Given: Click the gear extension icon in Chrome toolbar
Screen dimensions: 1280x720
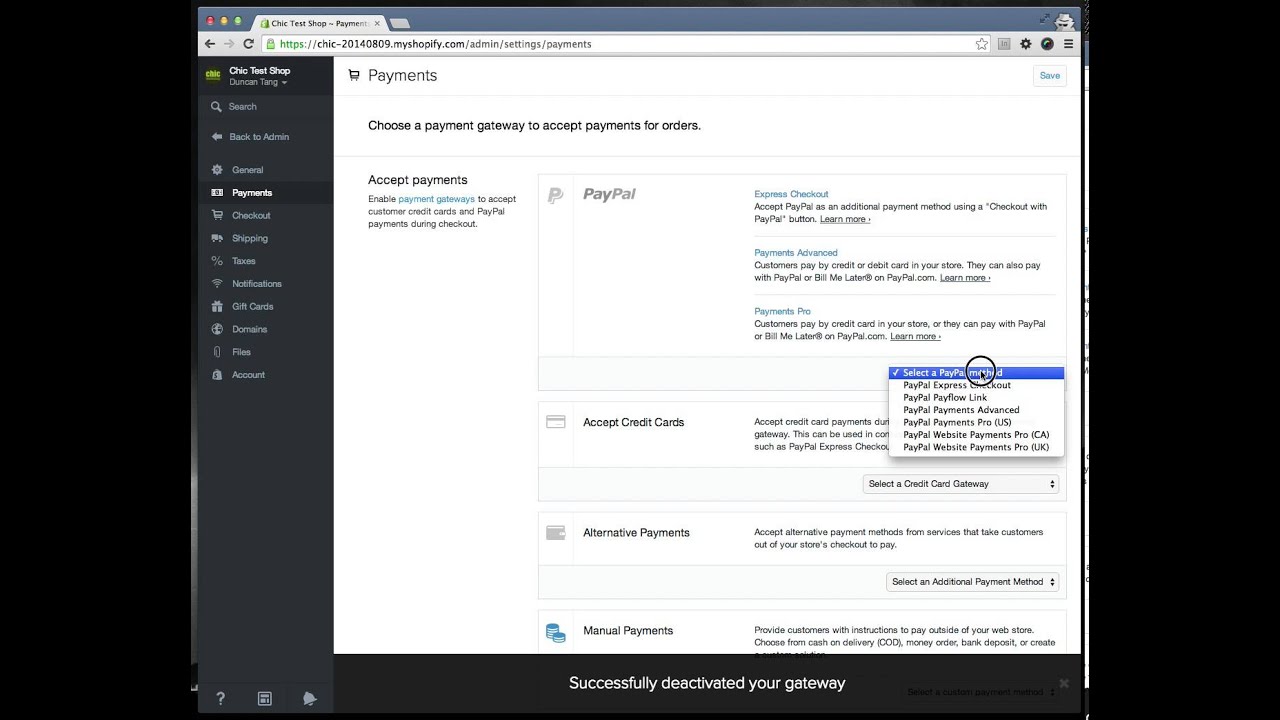Looking at the screenshot, I should point(1025,44).
